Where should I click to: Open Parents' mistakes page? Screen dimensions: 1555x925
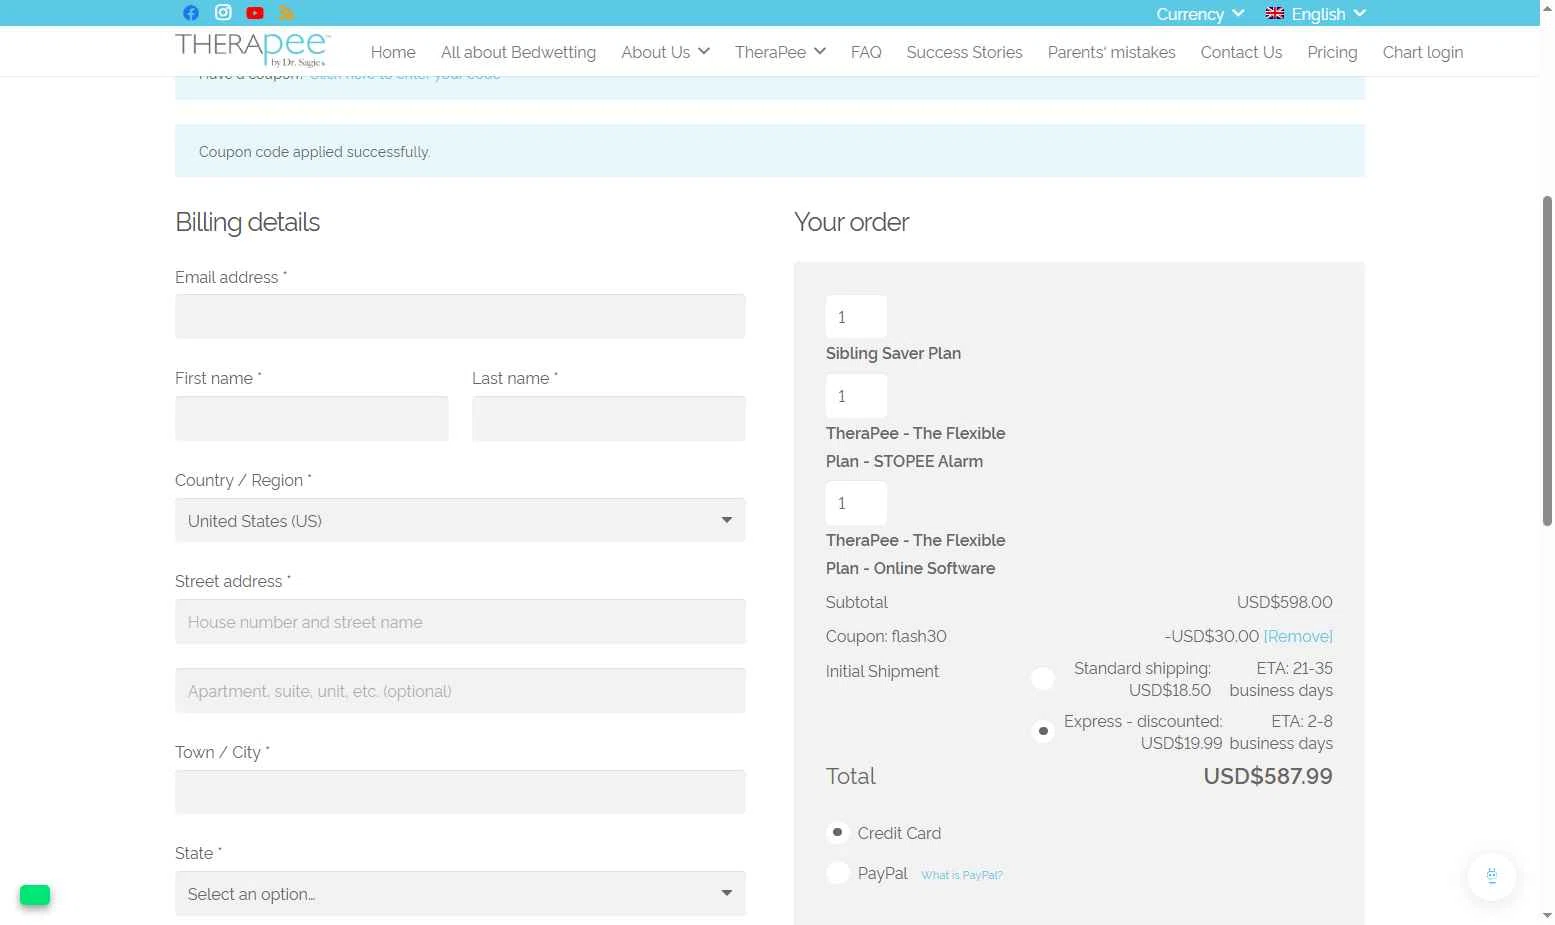coord(1111,52)
